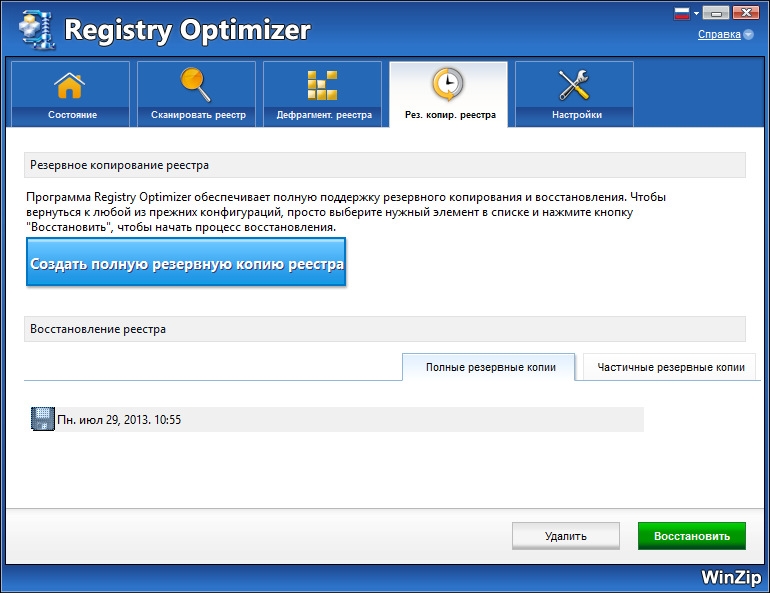Open Дефрагмент. реестра tab label

pos(324,115)
